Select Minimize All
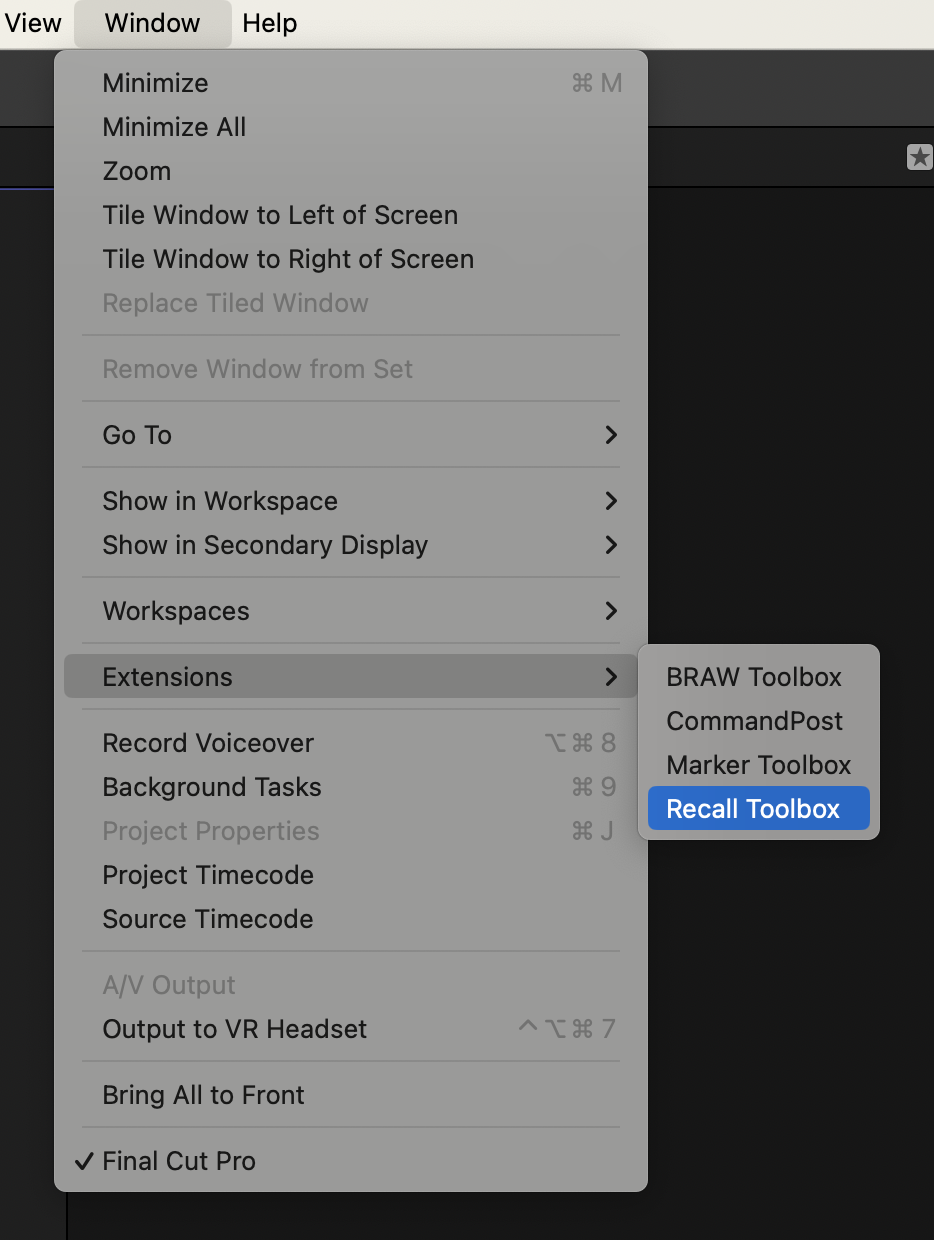 coord(174,127)
